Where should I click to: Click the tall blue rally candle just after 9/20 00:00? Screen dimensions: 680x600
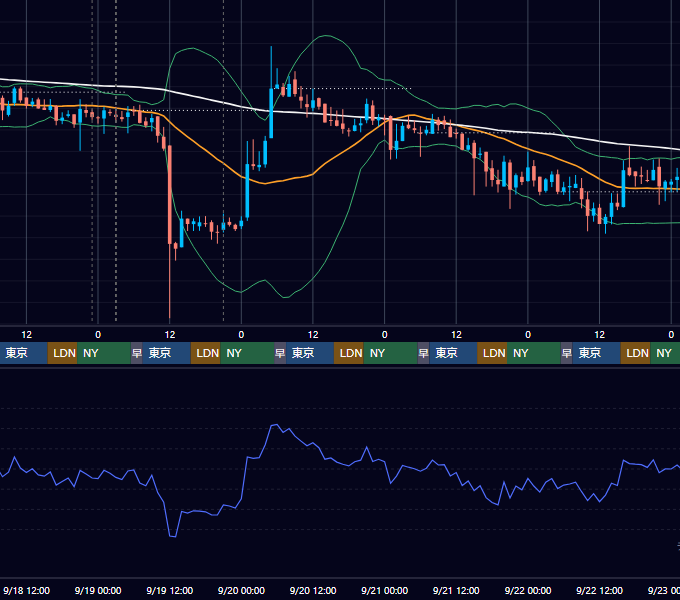[247, 191]
